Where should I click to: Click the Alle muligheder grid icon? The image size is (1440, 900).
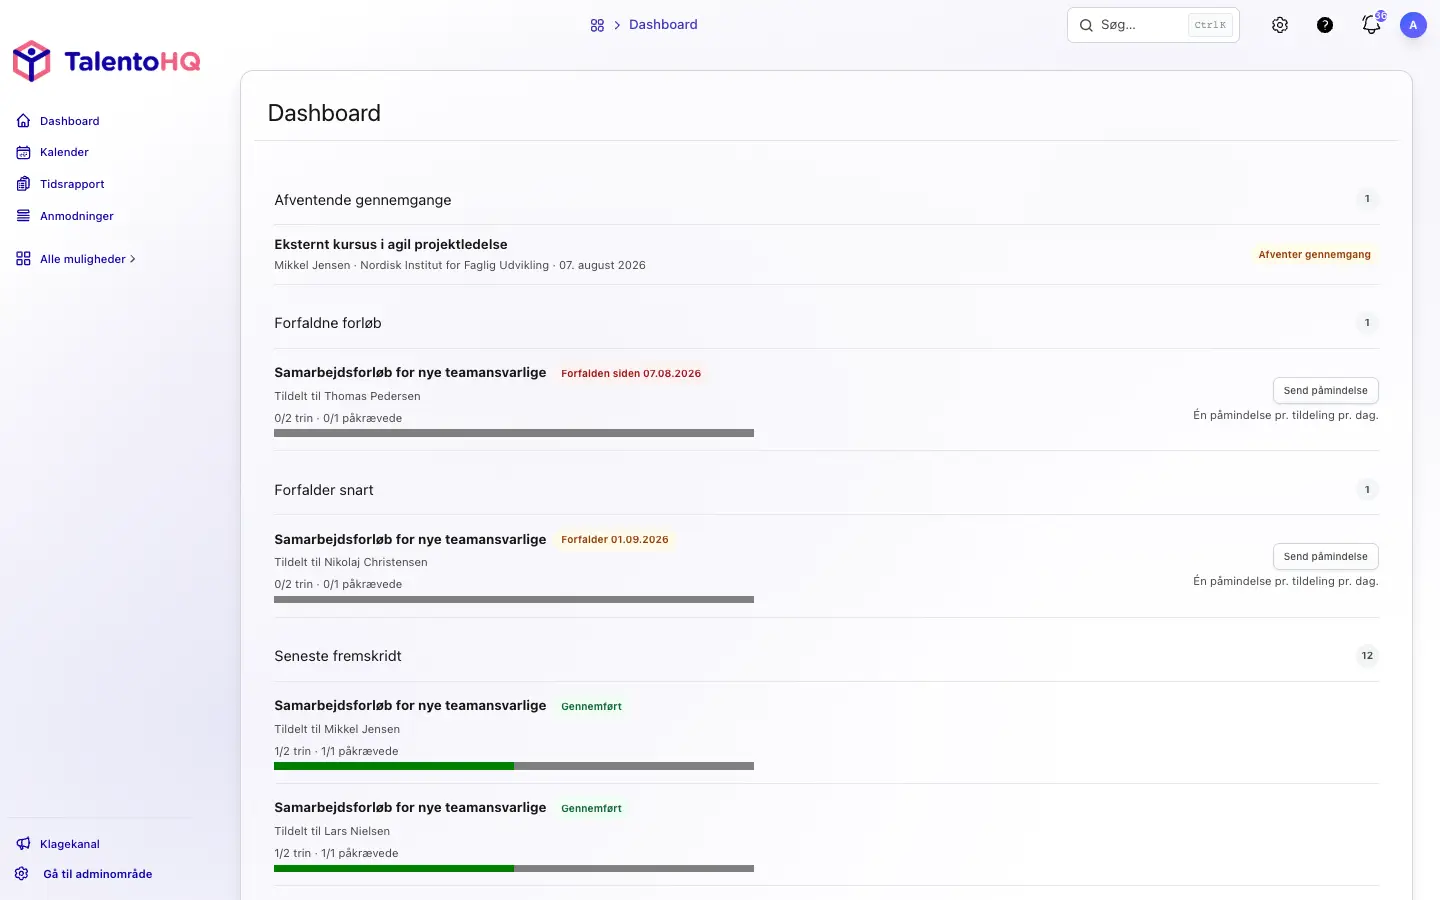coord(23,259)
